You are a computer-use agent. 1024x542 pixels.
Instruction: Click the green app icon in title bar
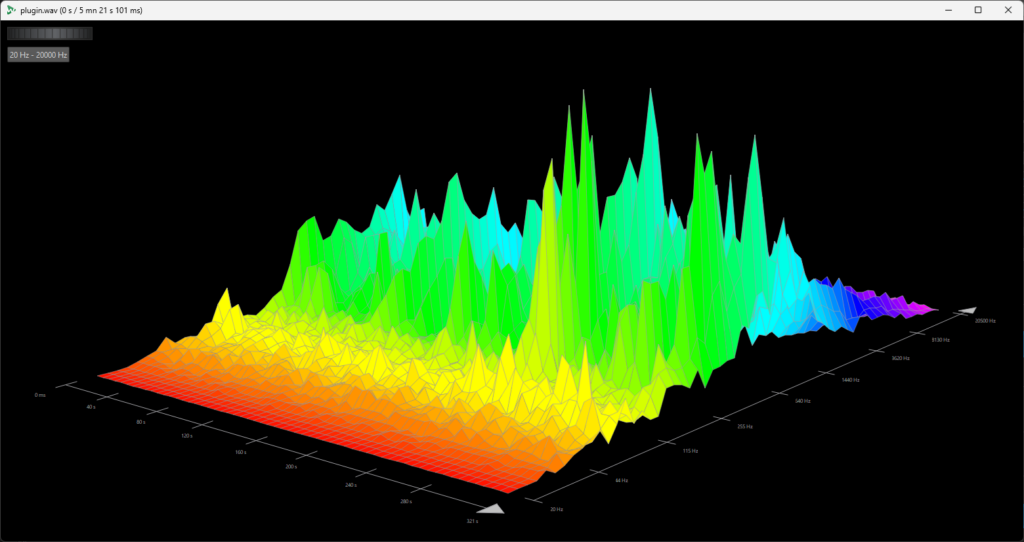(10, 10)
